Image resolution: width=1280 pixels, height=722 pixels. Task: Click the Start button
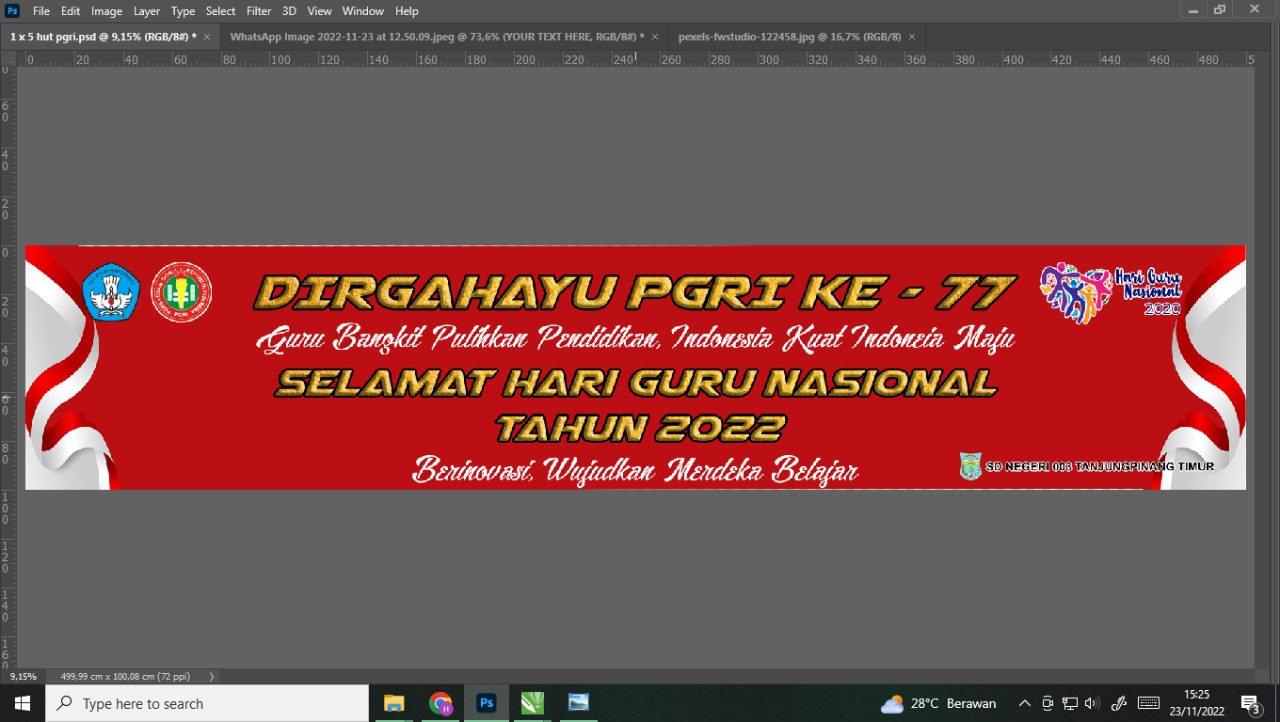pyautogui.click(x=21, y=703)
